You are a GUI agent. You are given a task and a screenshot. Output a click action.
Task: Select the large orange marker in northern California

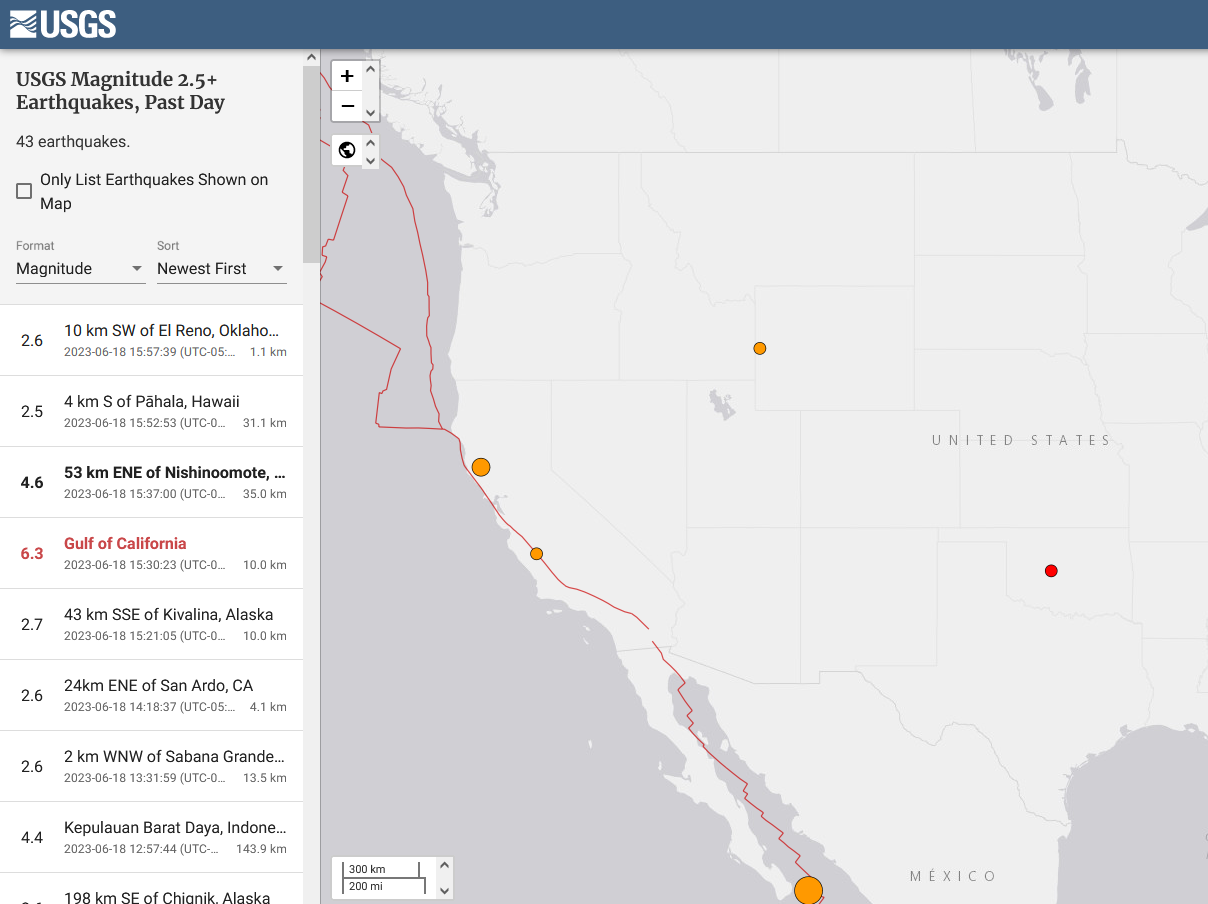(x=481, y=467)
